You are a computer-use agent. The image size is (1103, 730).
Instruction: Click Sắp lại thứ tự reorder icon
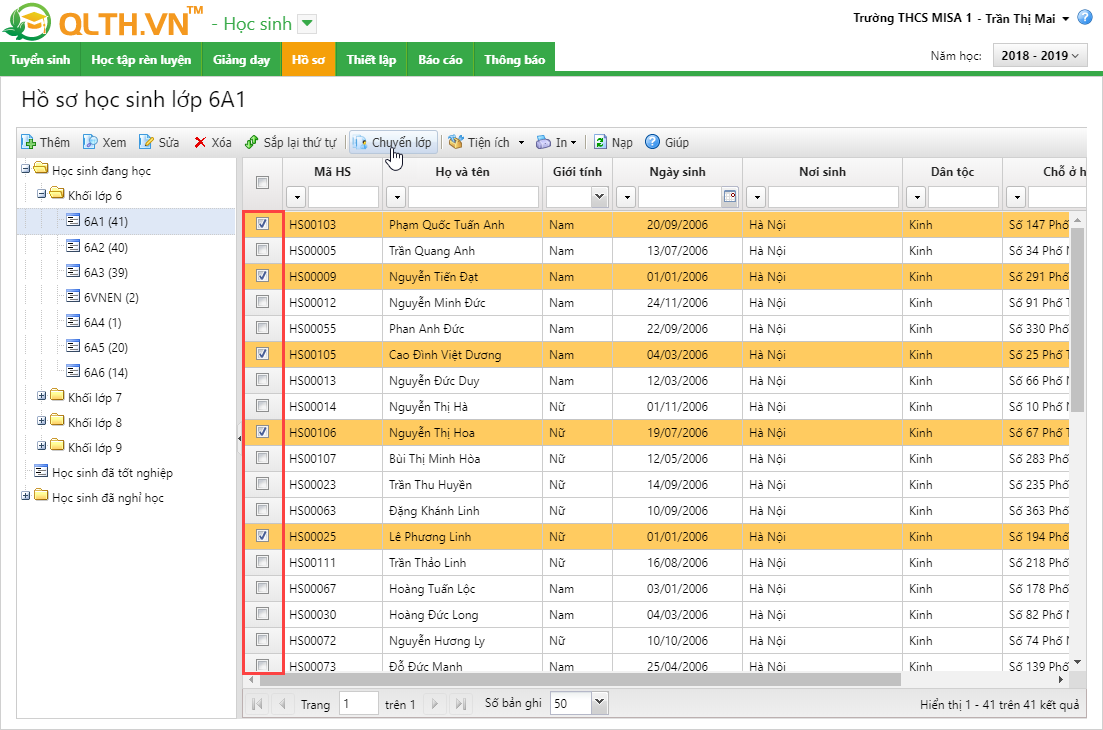click(x=252, y=142)
